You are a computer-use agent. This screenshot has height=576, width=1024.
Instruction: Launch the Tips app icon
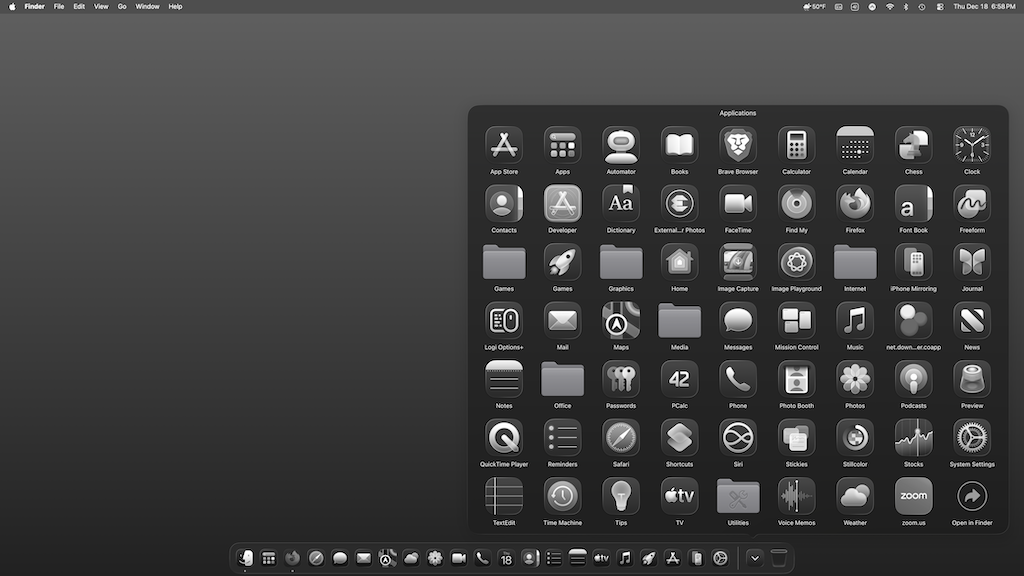click(620, 496)
